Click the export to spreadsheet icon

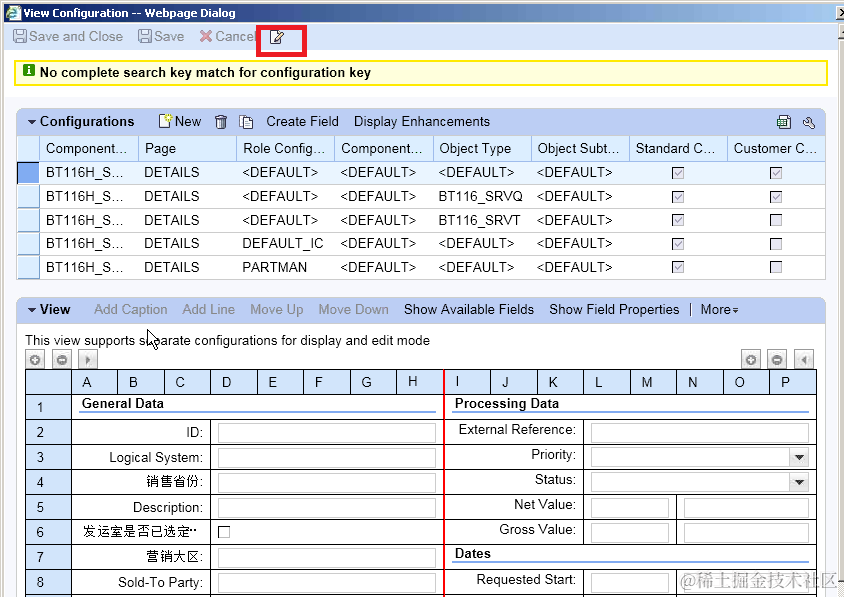[x=784, y=122]
